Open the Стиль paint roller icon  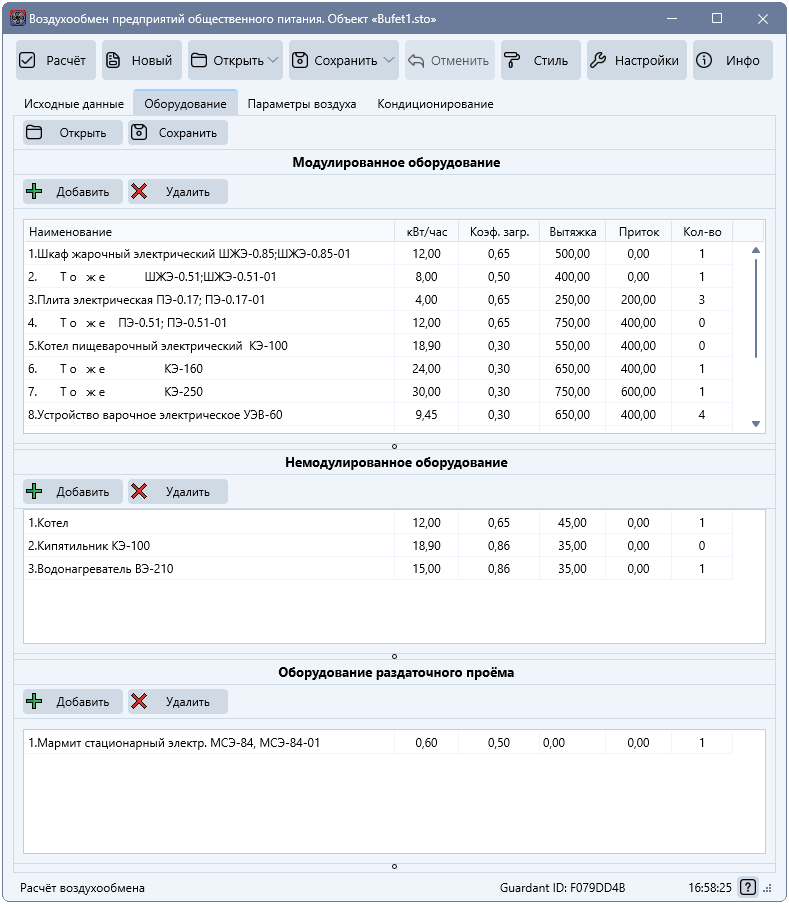[512, 60]
